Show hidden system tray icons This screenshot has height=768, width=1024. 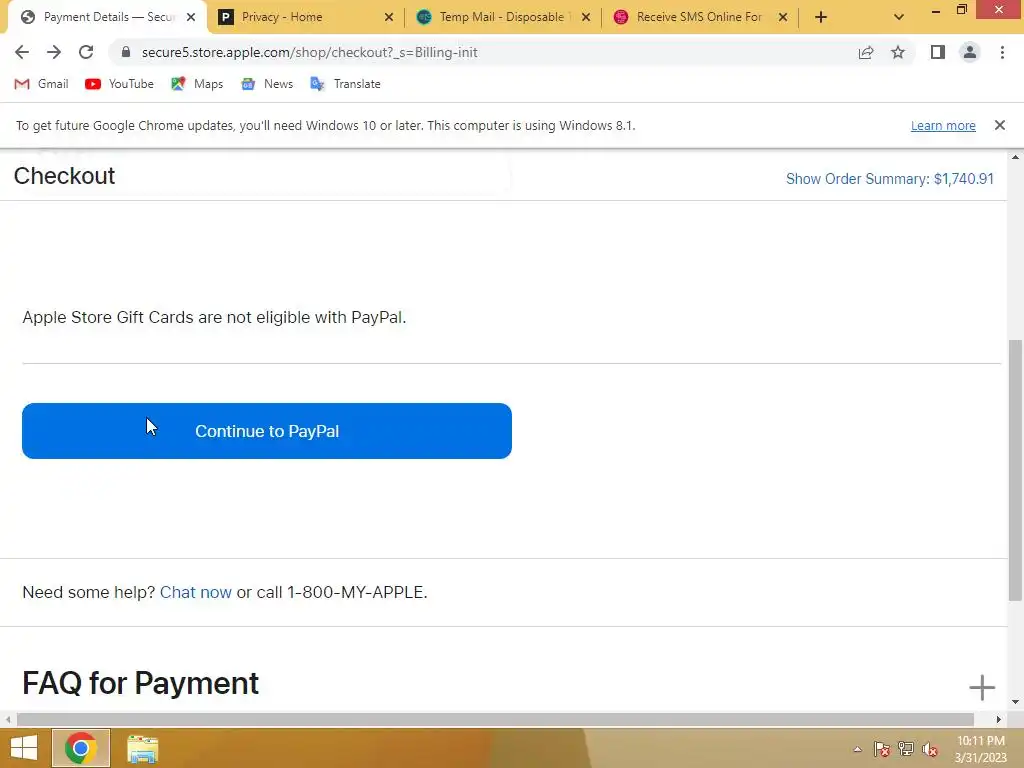pyautogui.click(x=857, y=749)
